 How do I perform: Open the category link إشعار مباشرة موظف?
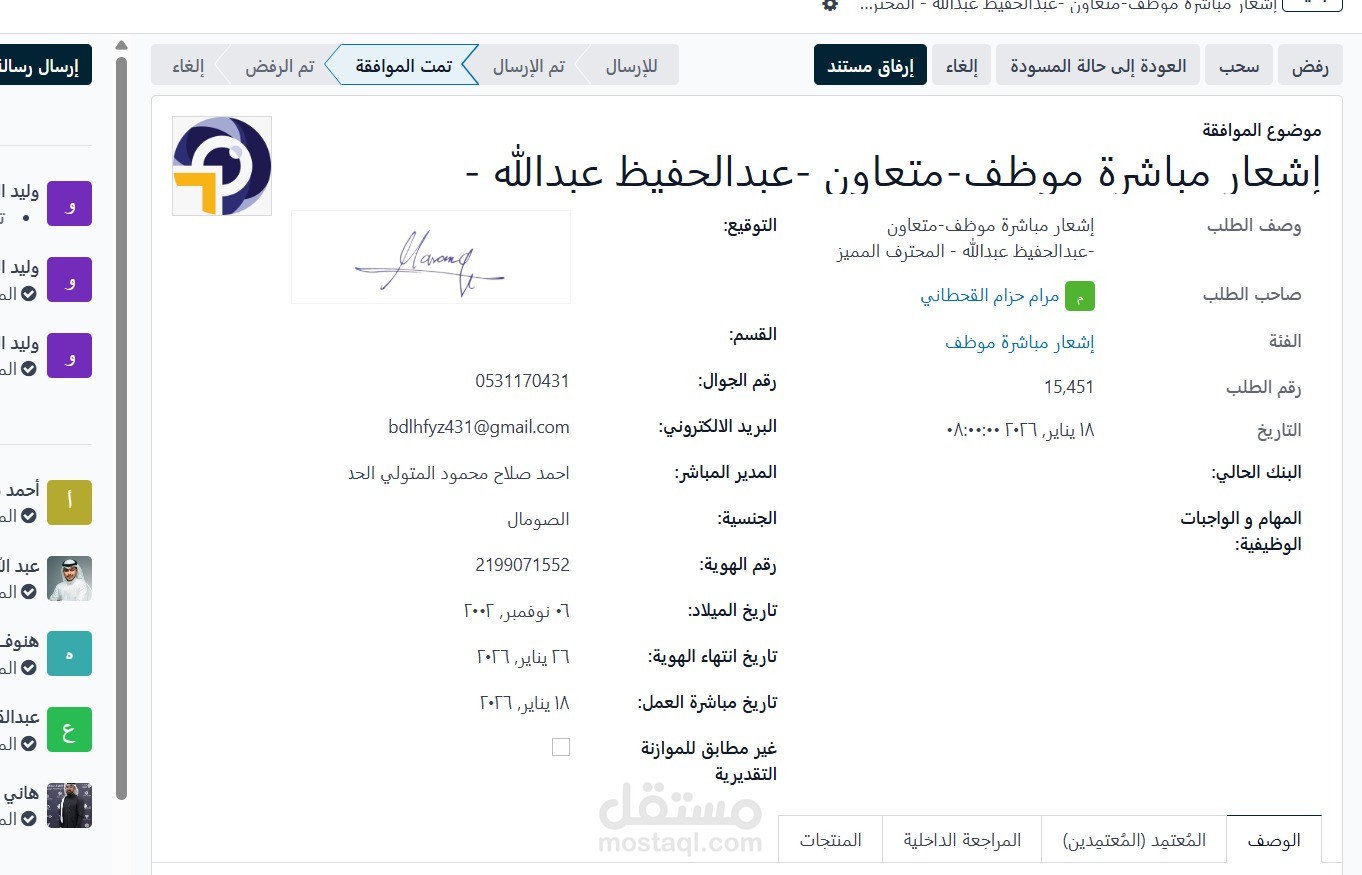(1019, 342)
